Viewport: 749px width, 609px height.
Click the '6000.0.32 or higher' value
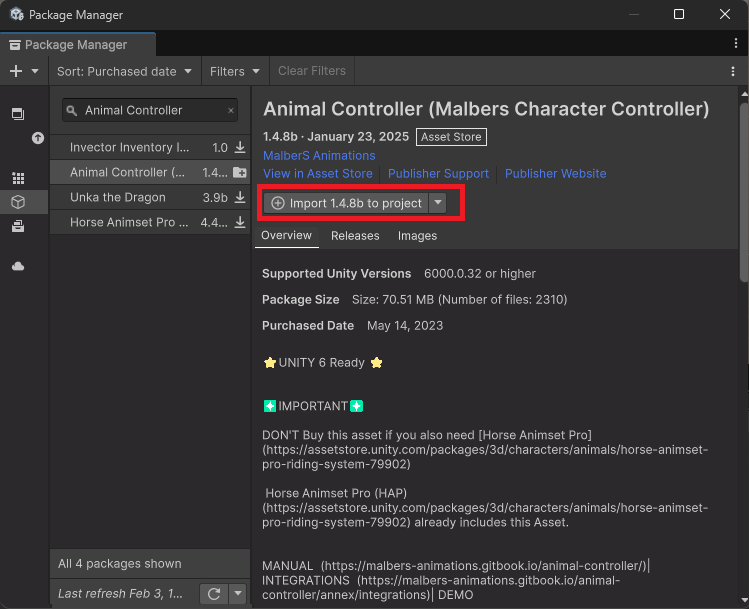pyautogui.click(x=480, y=274)
